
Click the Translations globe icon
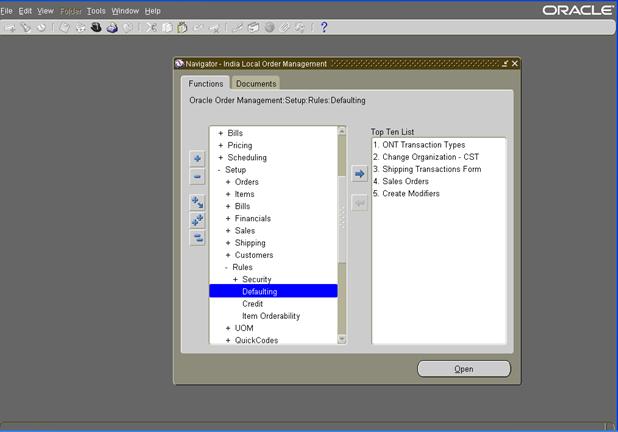tap(270, 28)
